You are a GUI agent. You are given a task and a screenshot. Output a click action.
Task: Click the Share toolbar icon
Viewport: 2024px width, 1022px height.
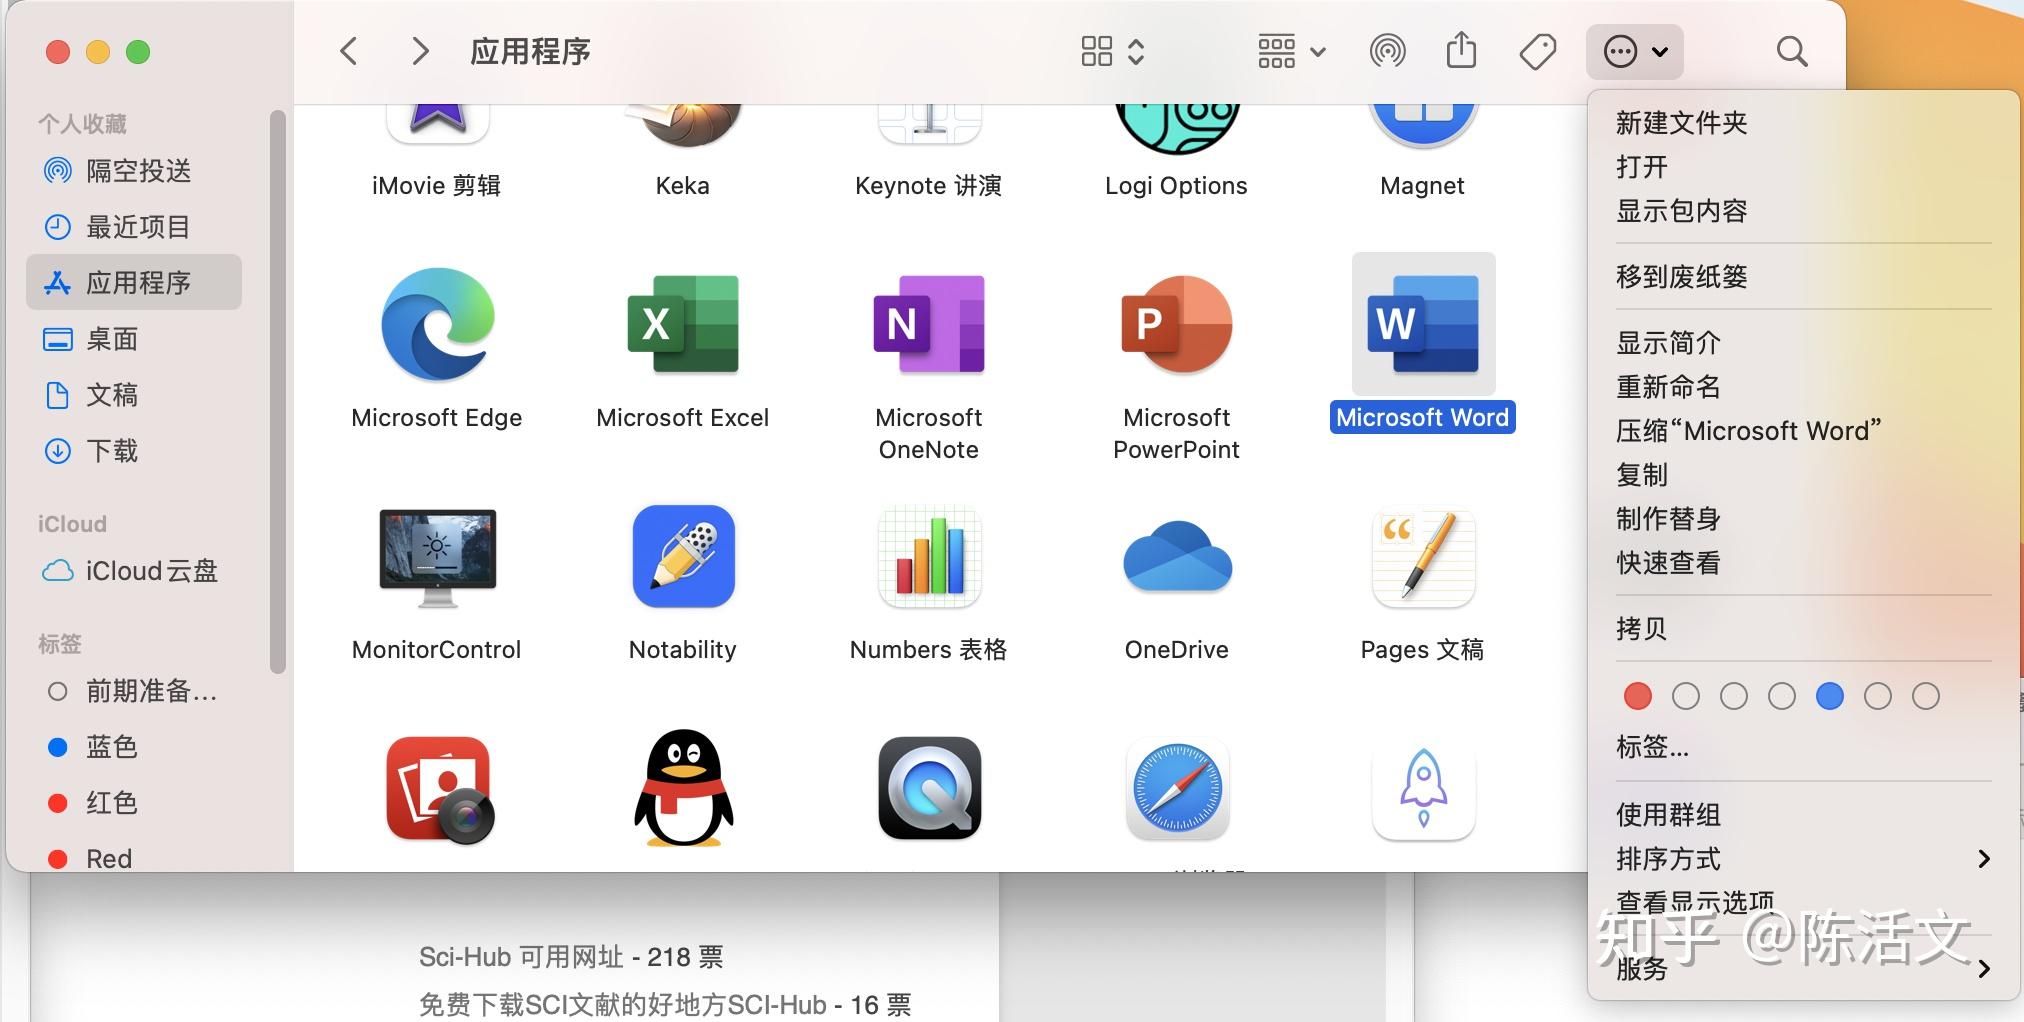pyautogui.click(x=1461, y=50)
